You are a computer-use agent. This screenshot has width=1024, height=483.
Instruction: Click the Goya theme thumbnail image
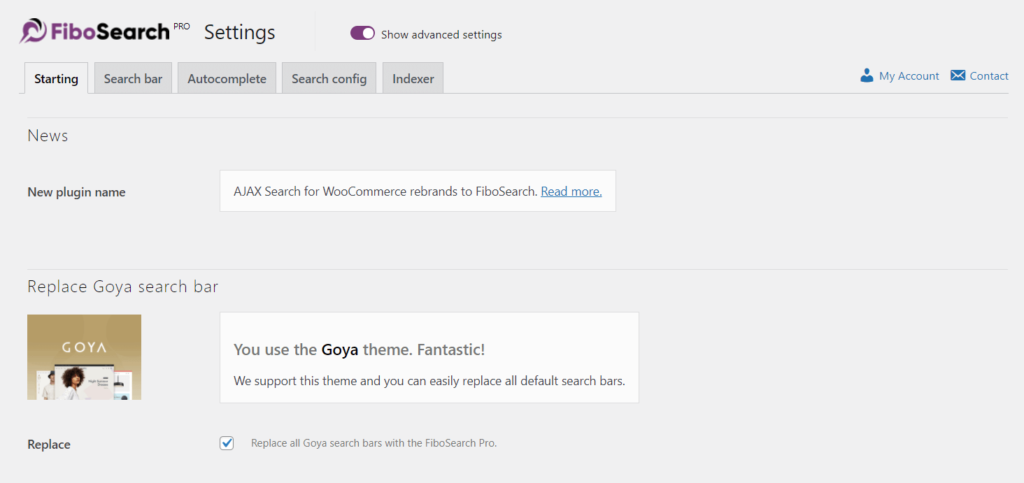(x=84, y=357)
